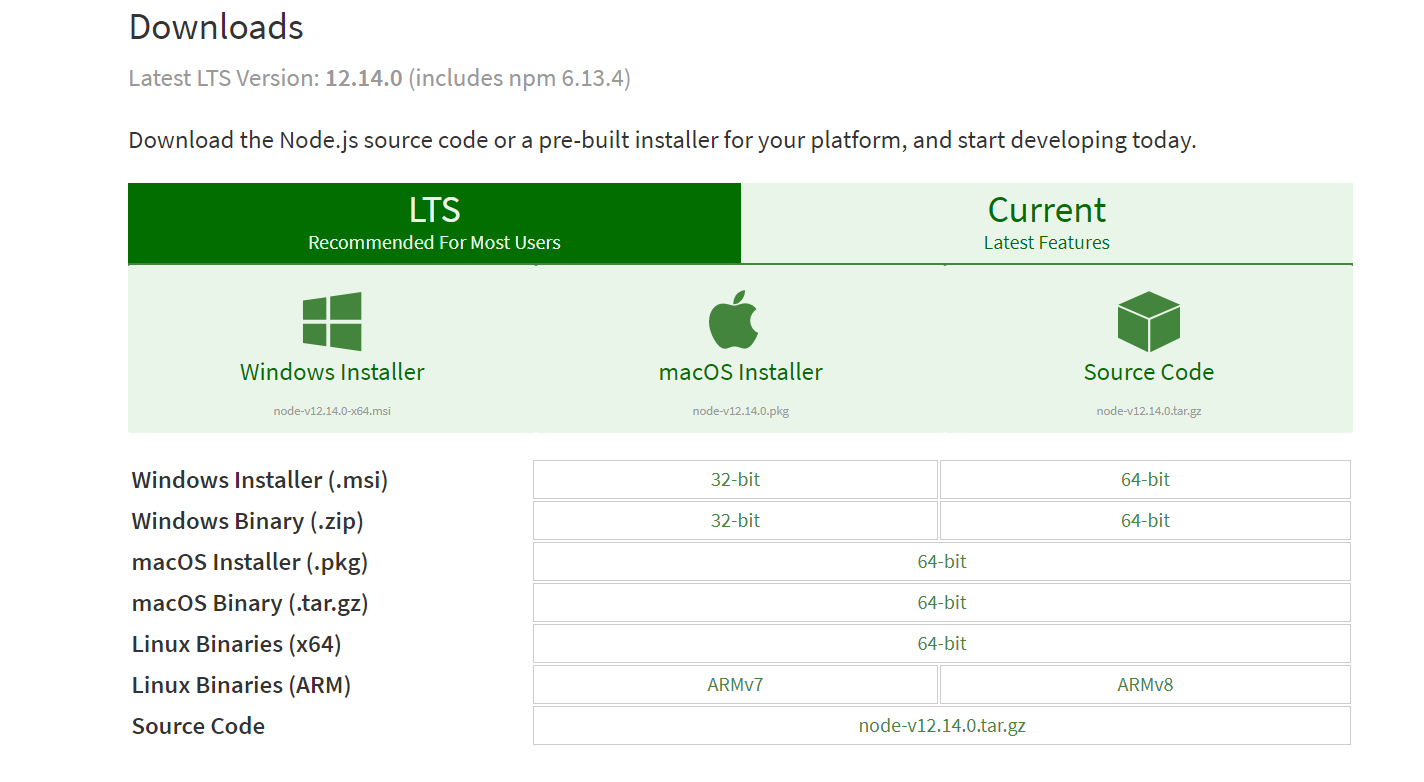
Task: Download ARMv8 Linux Binaries
Action: (1145, 685)
